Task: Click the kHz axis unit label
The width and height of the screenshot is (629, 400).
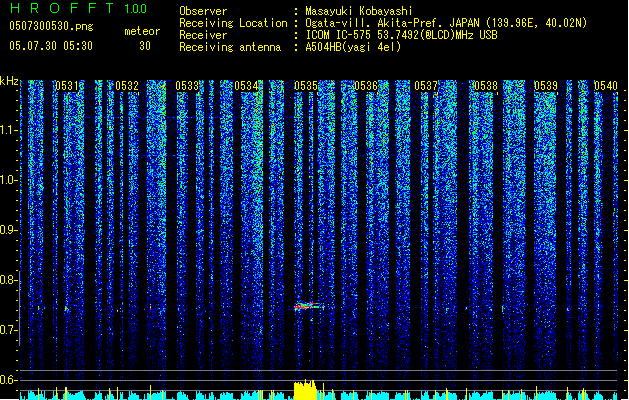Action: pyautogui.click(x=9, y=81)
